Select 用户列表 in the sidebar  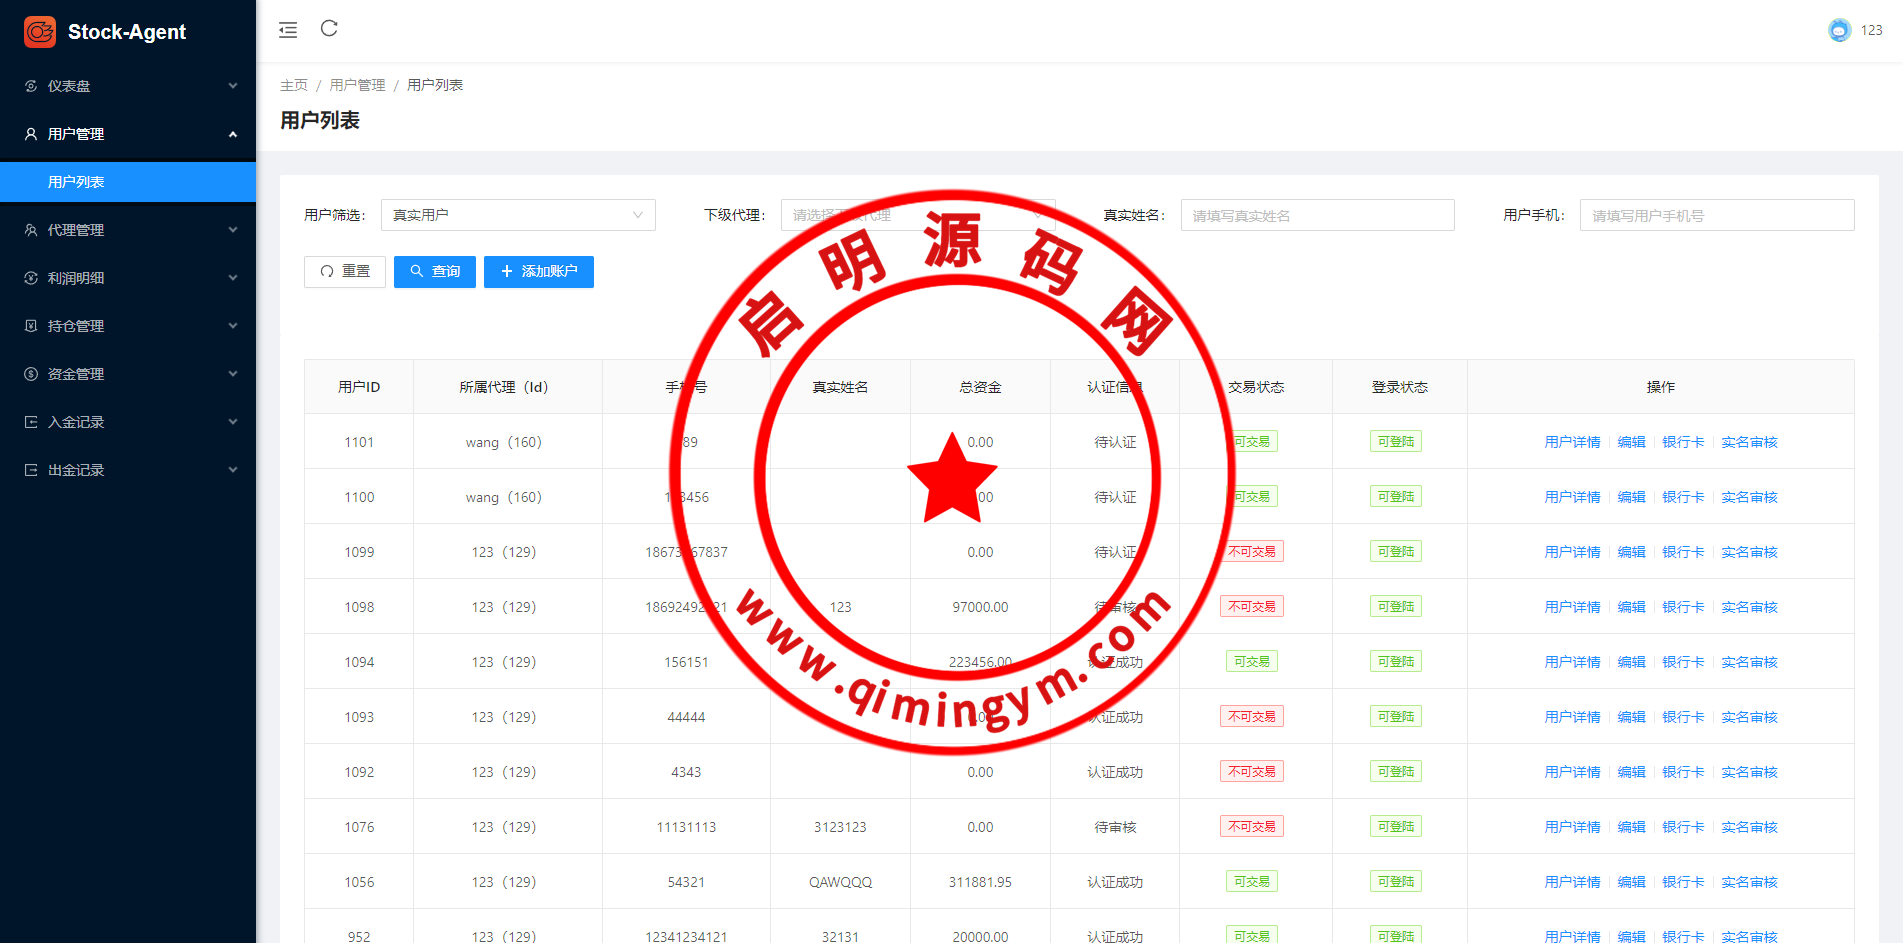pos(76,182)
